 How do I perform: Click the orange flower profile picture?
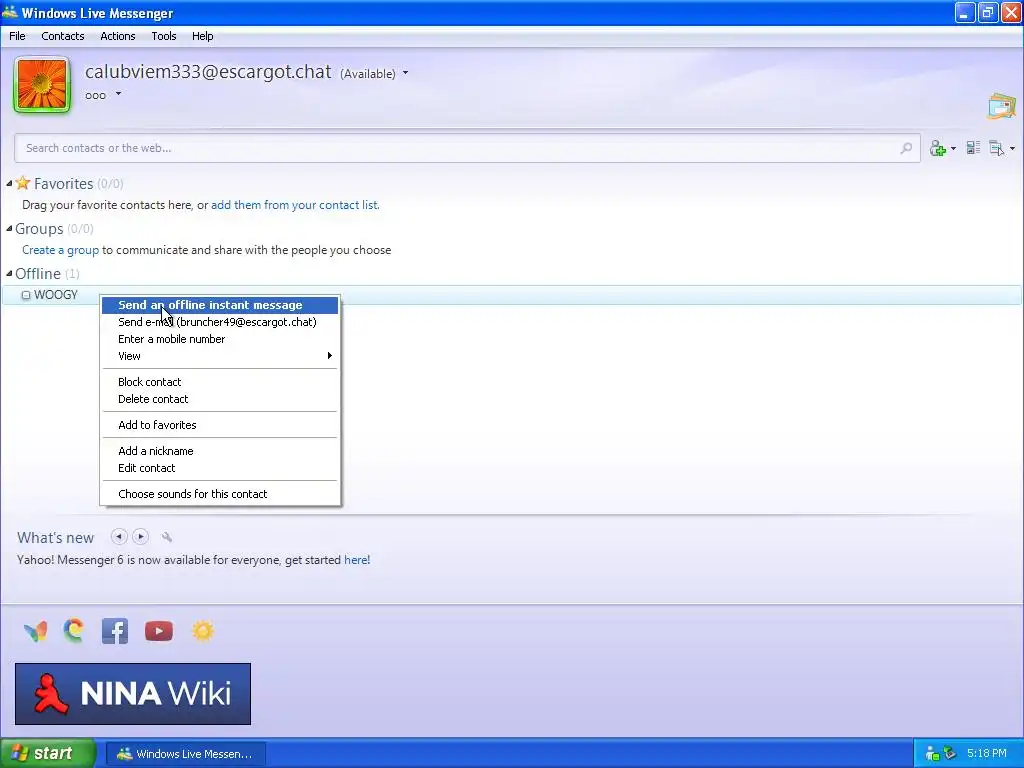point(42,84)
